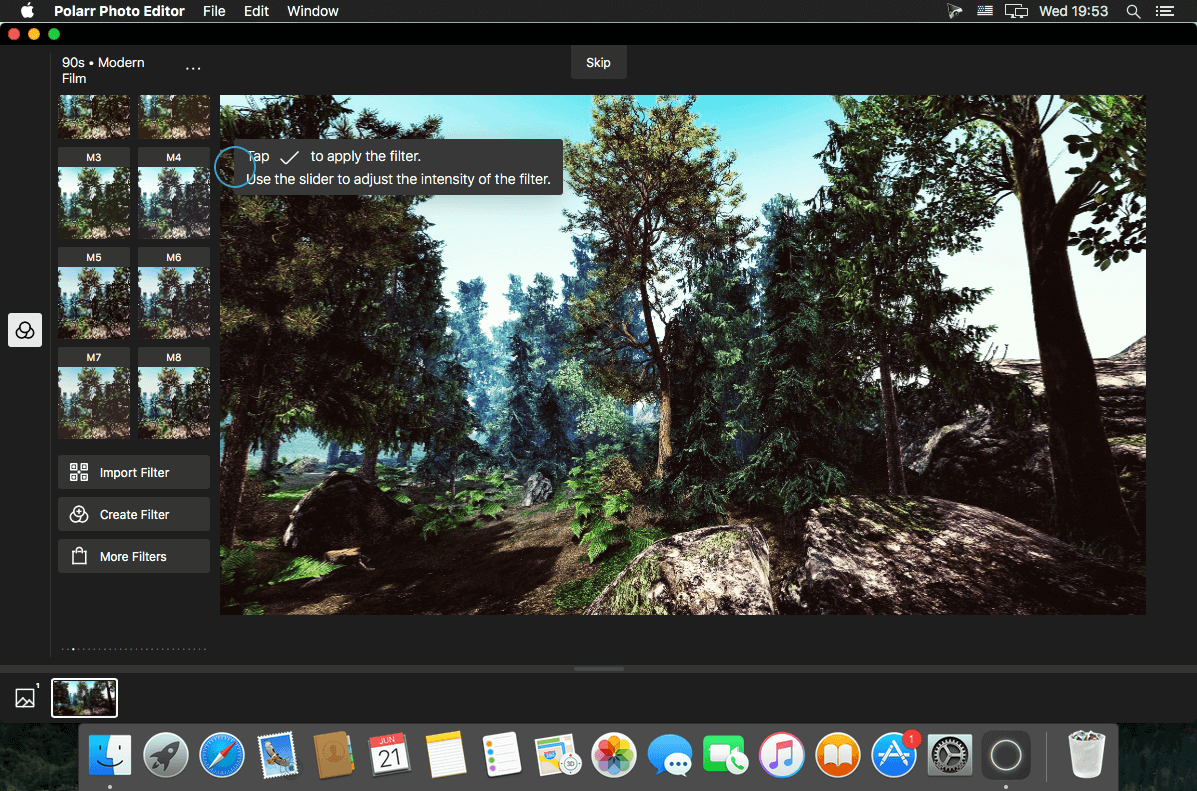This screenshot has height=791, width=1197.
Task: Open Spotlight search in menu bar
Action: coord(1134,11)
